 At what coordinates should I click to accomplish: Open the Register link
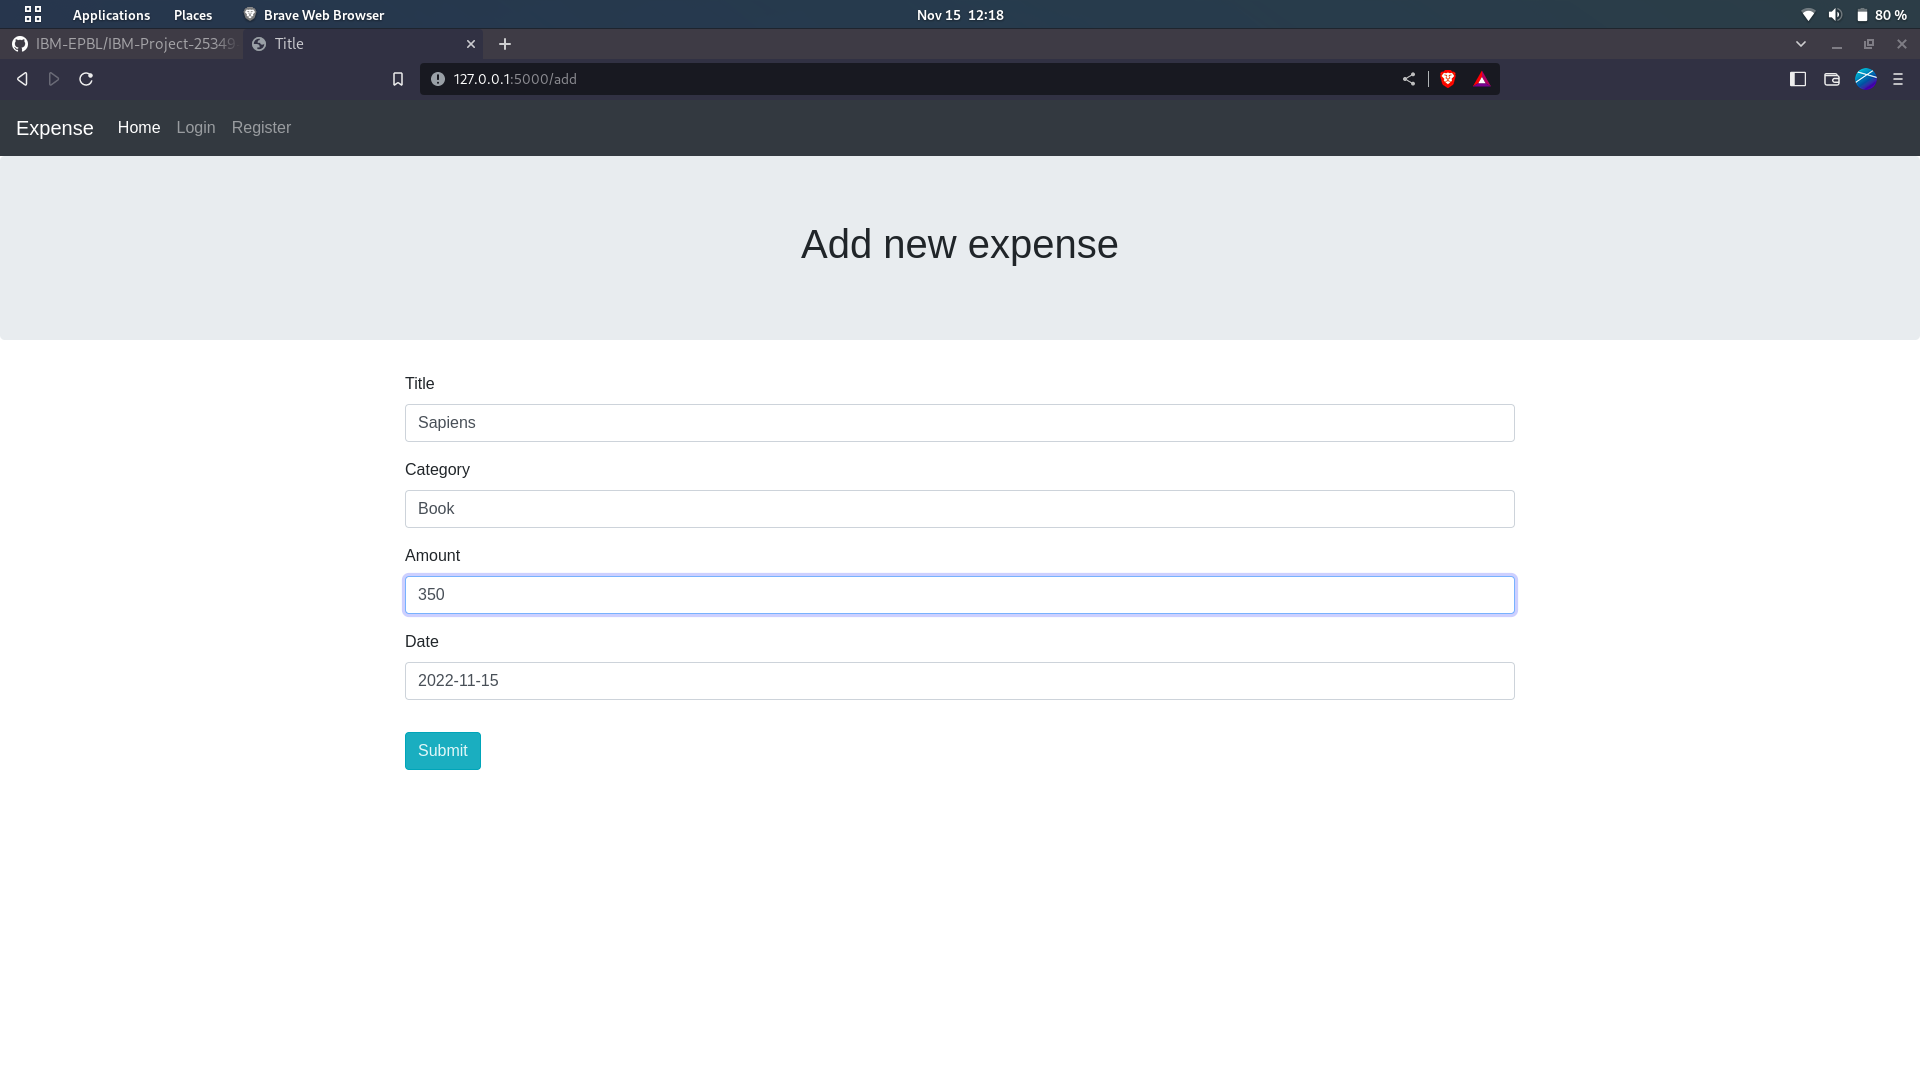[x=261, y=128]
